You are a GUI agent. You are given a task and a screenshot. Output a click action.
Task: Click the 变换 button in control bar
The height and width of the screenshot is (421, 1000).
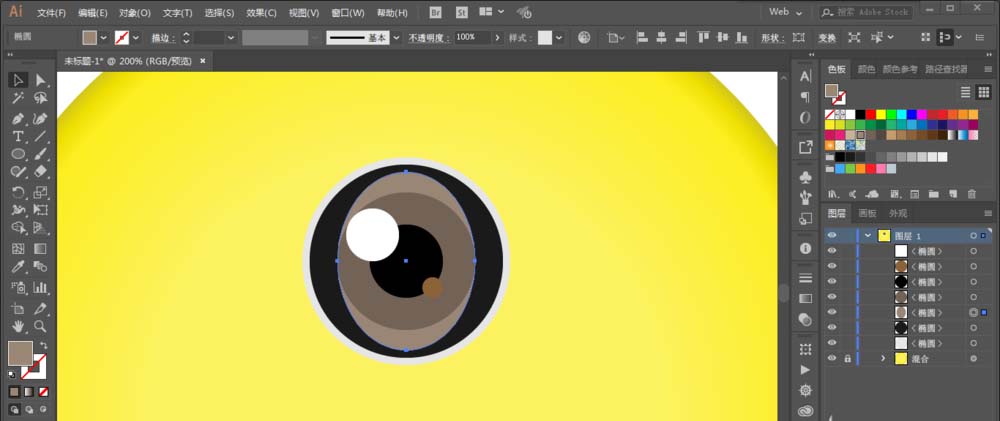[x=827, y=38]
